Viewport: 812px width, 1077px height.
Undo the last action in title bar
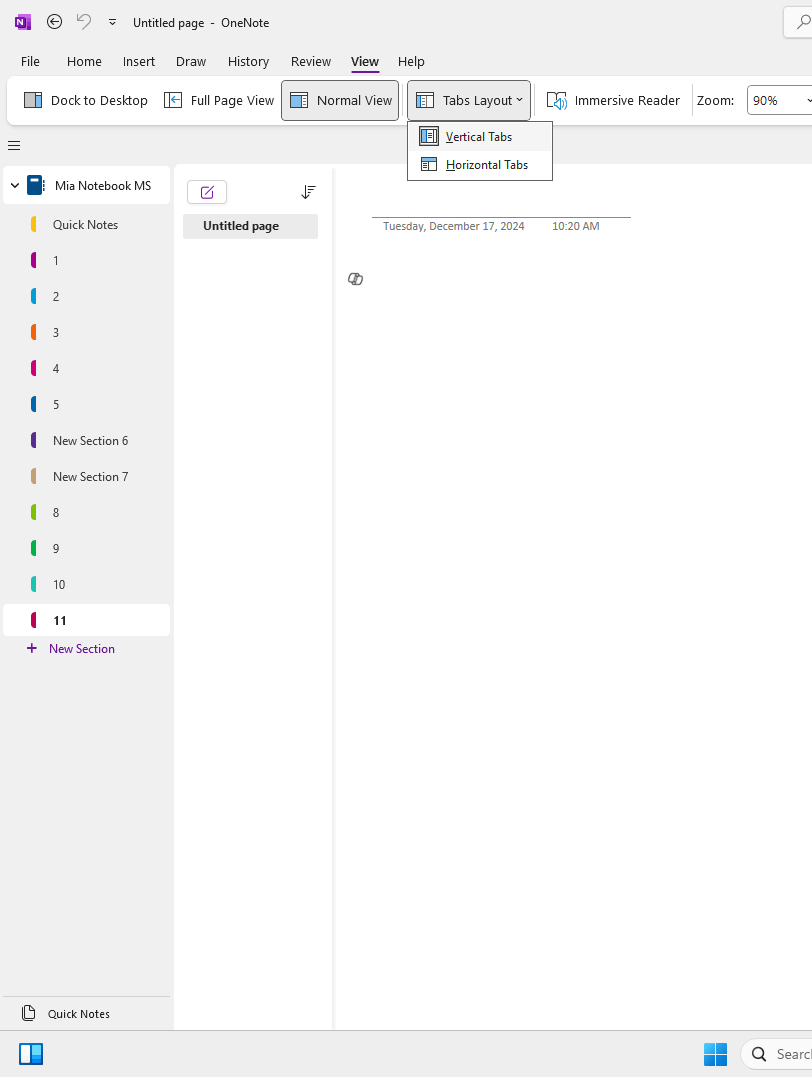(84, 22)
